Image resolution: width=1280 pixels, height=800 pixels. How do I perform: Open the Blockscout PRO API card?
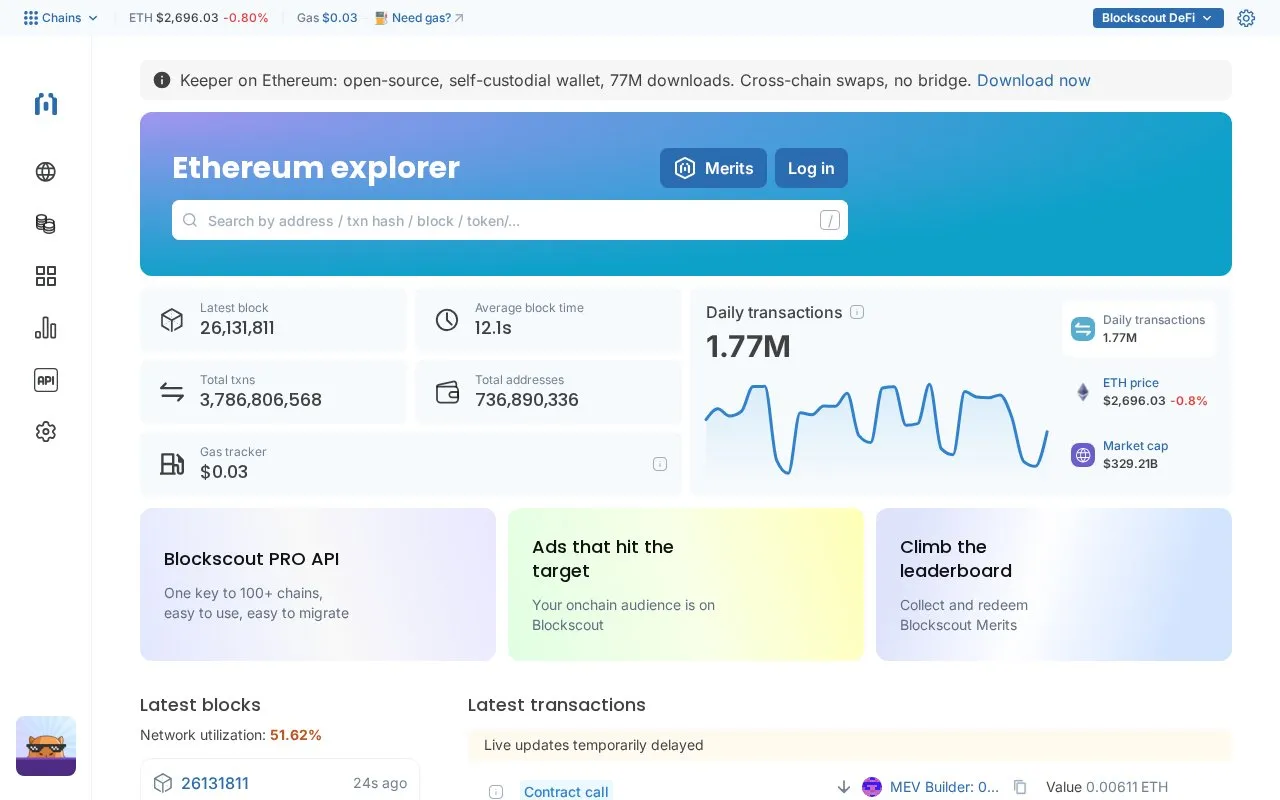point(318,584)
